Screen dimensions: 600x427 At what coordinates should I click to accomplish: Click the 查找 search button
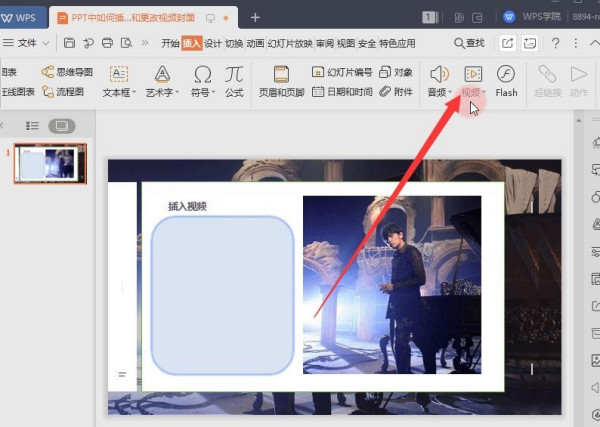pyautogui.click(x=469, y=43)
